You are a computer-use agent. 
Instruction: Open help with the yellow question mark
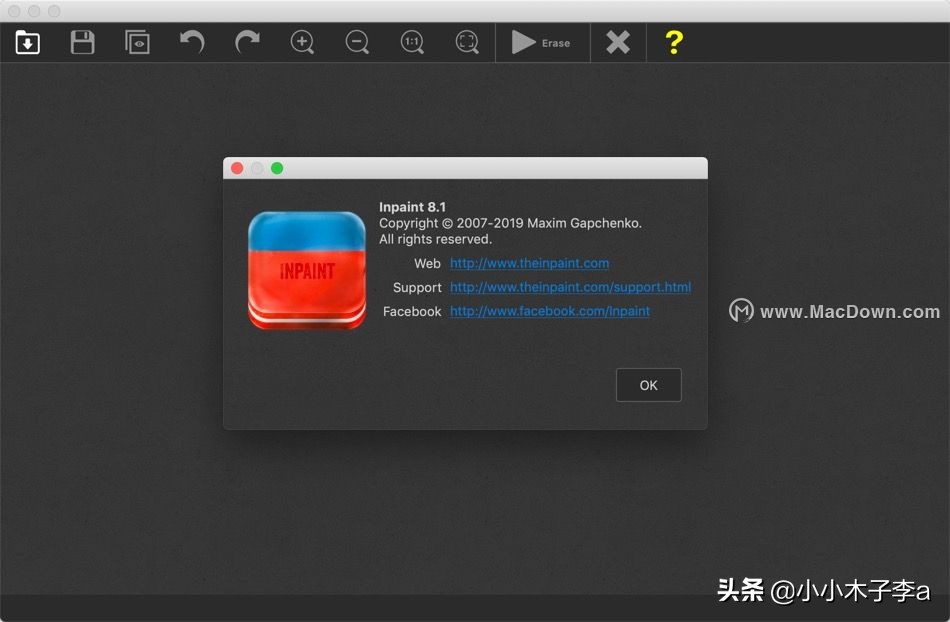point(674,42)
